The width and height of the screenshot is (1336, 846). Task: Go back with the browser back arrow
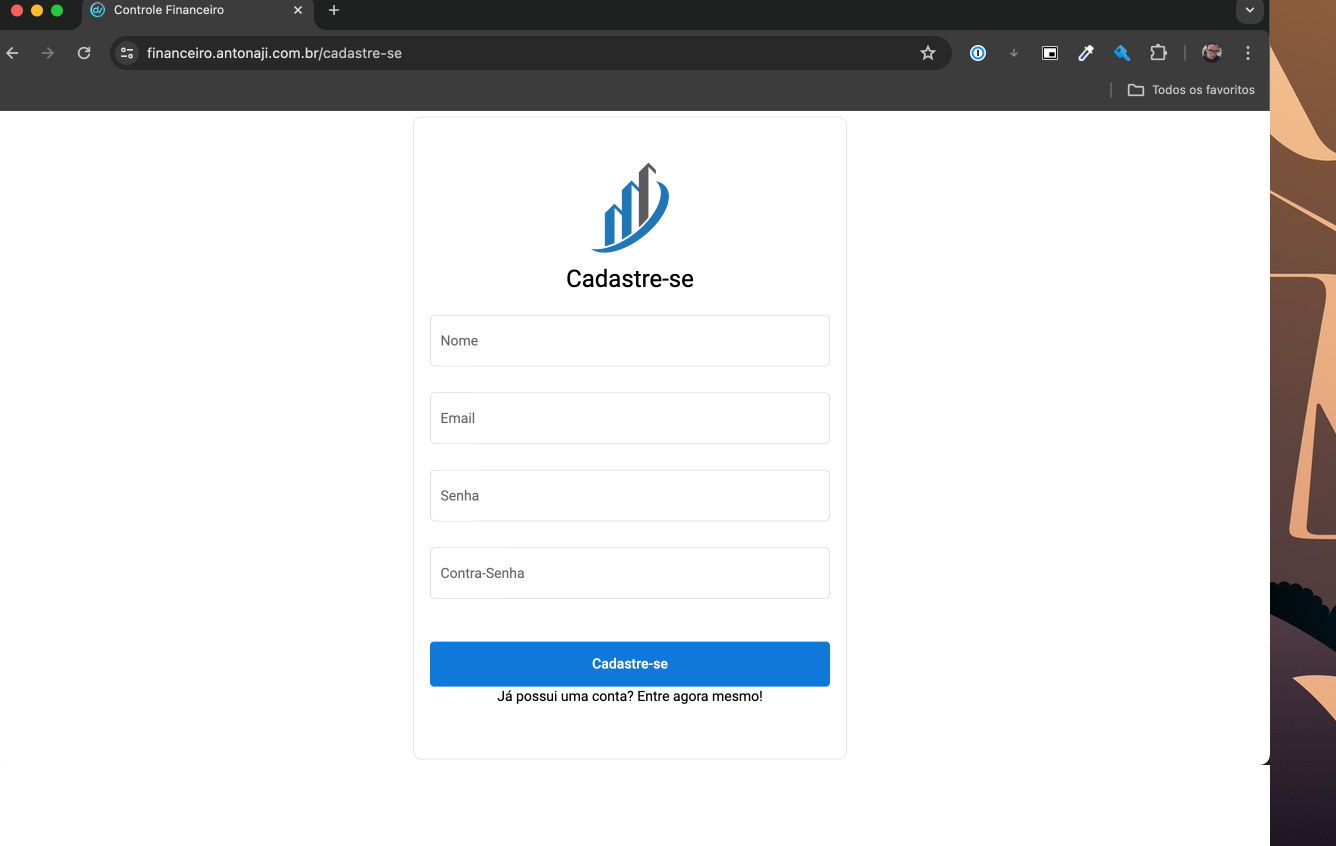pos(12,53)
